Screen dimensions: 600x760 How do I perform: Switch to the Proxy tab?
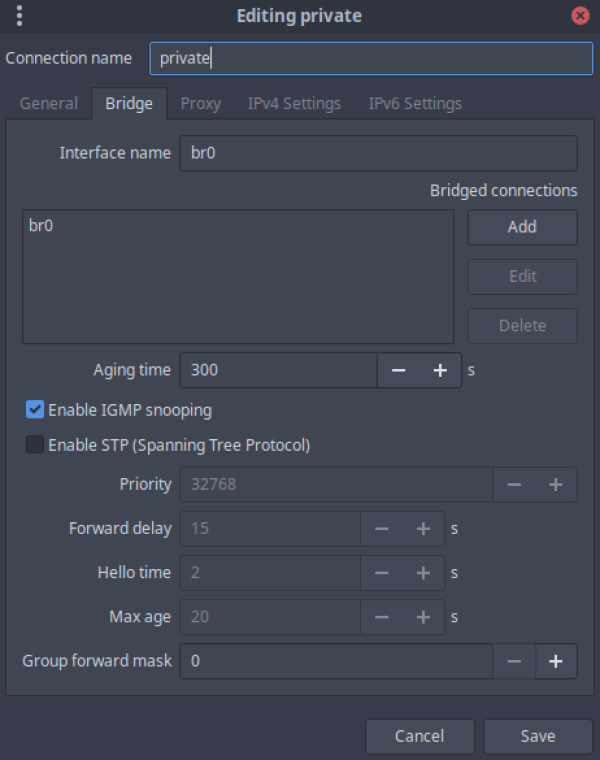200,104
